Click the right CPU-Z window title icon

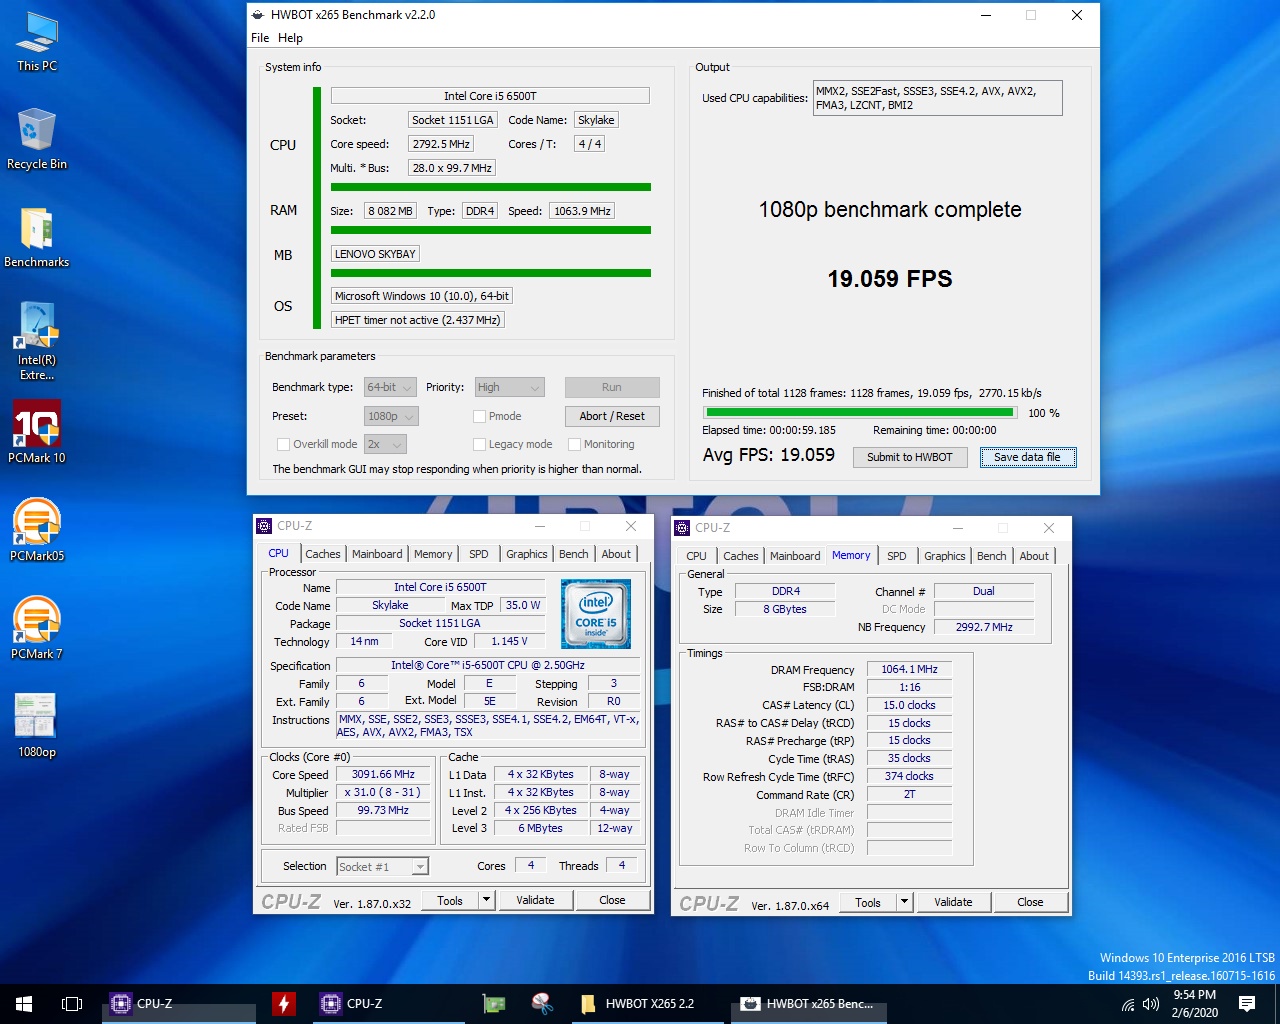(682, 528)
